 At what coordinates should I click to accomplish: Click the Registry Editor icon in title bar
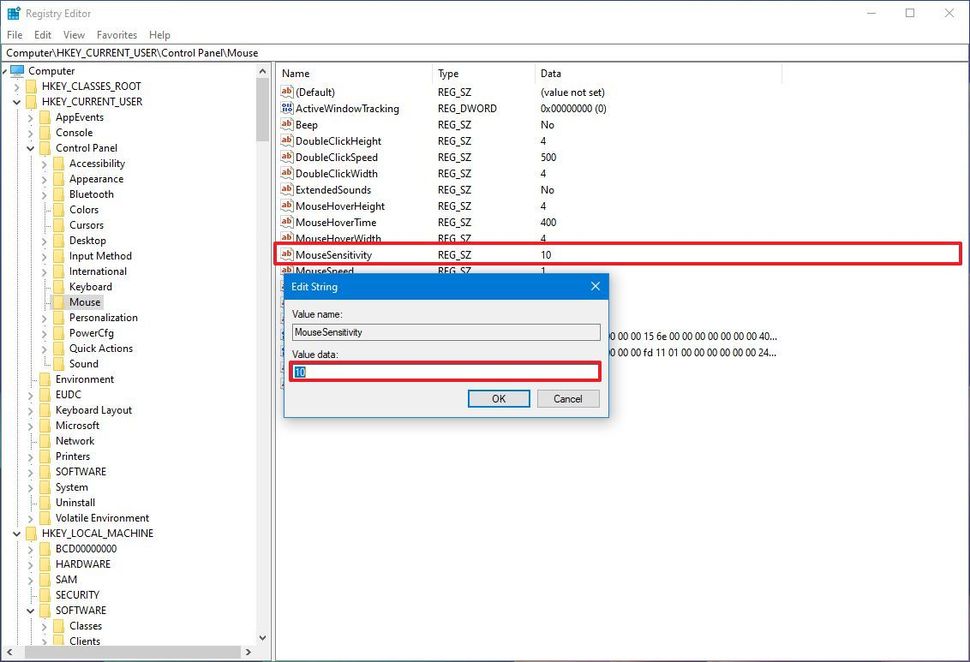12,12
